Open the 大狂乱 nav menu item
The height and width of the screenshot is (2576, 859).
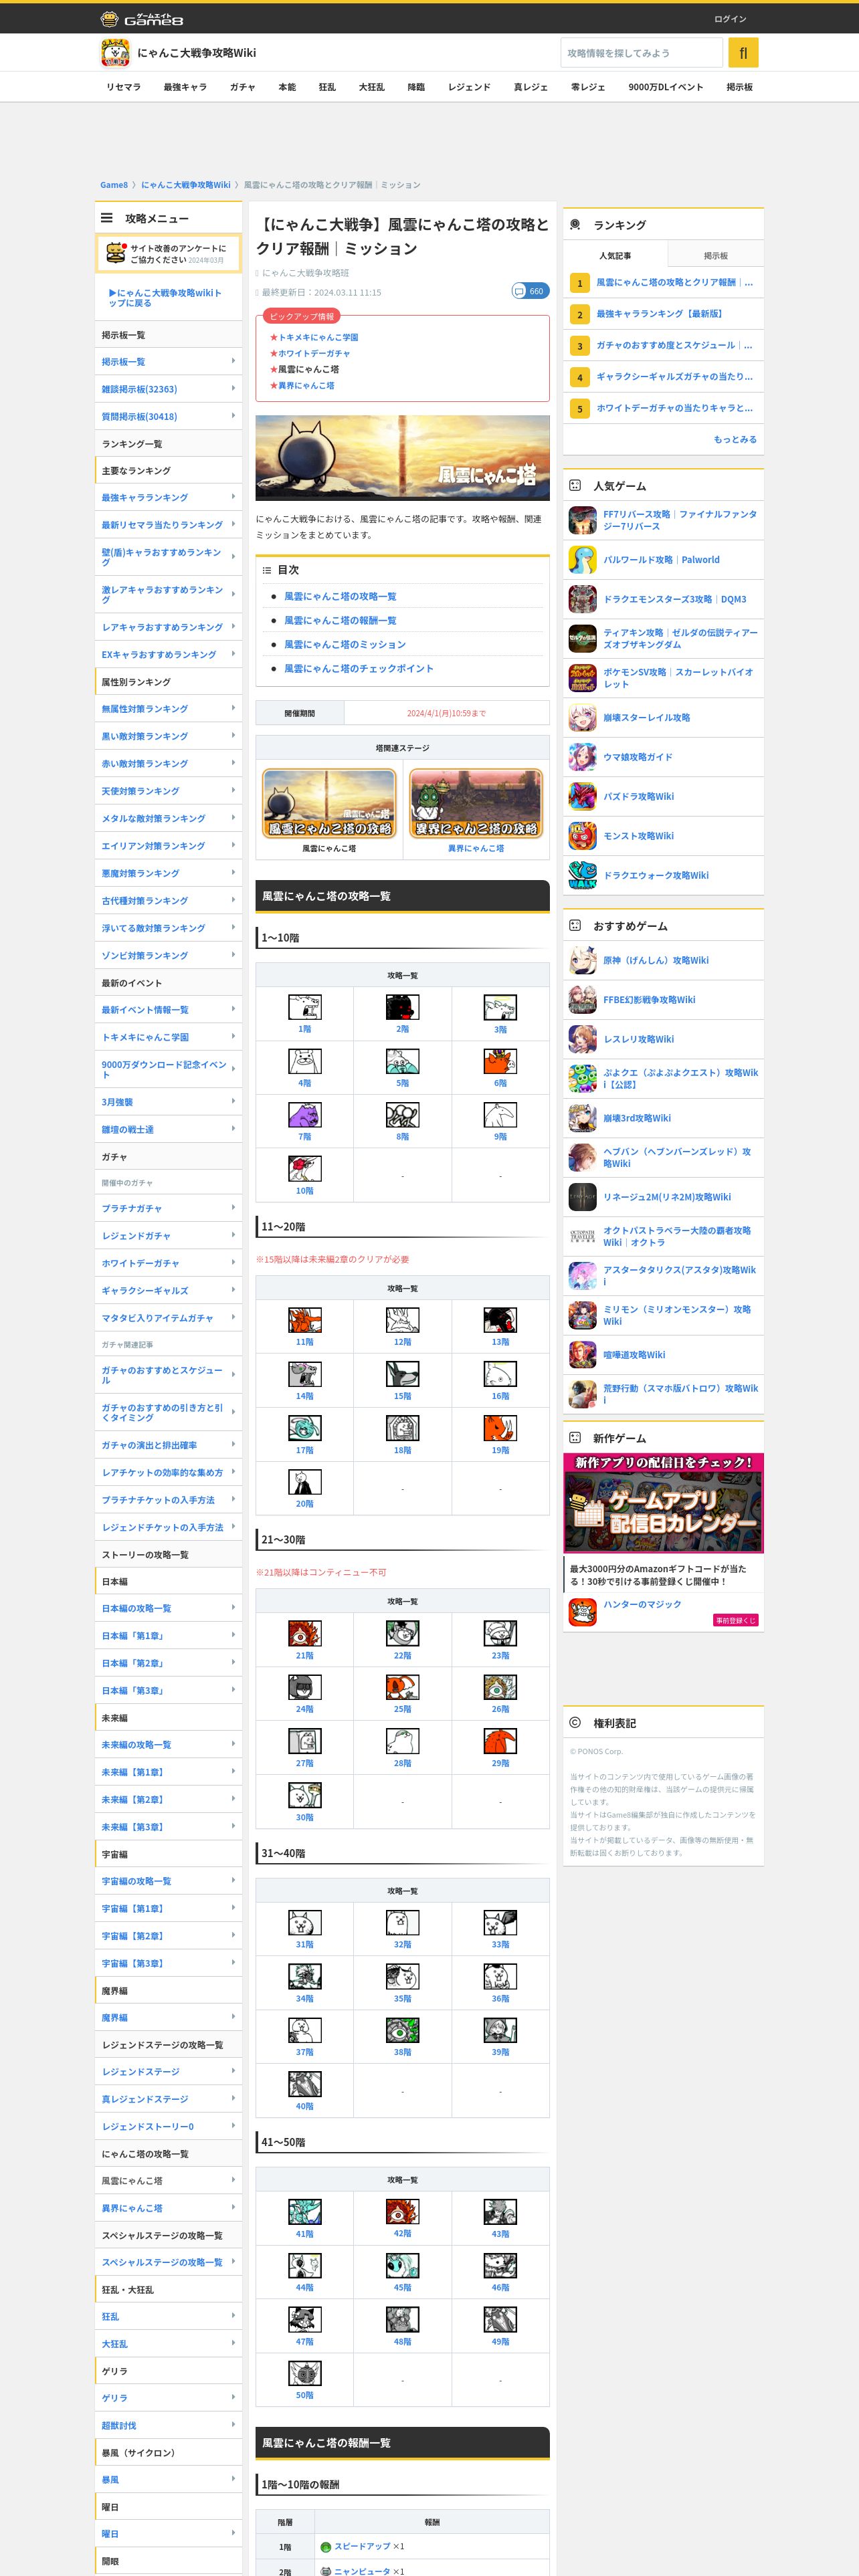371,87
